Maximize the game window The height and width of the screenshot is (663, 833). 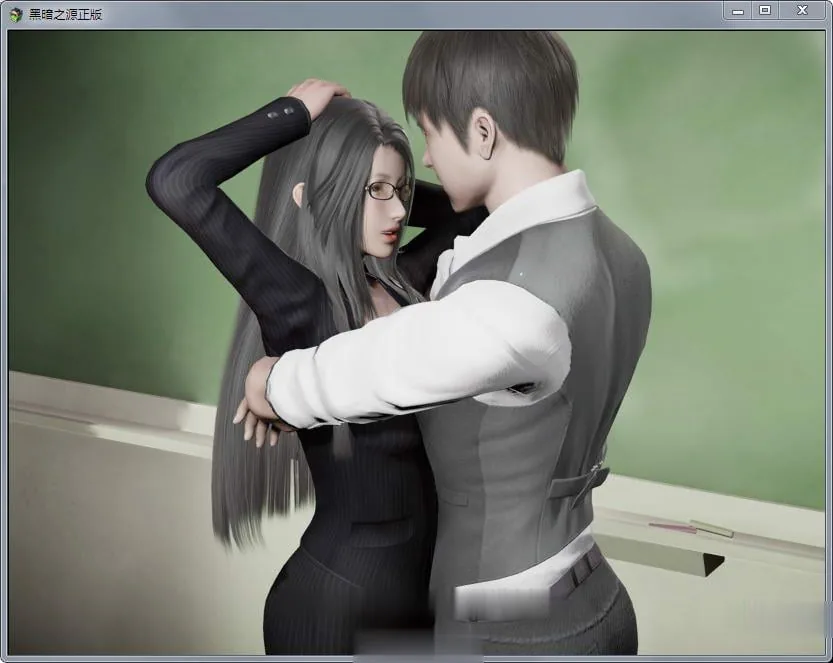tap(764, 11)
